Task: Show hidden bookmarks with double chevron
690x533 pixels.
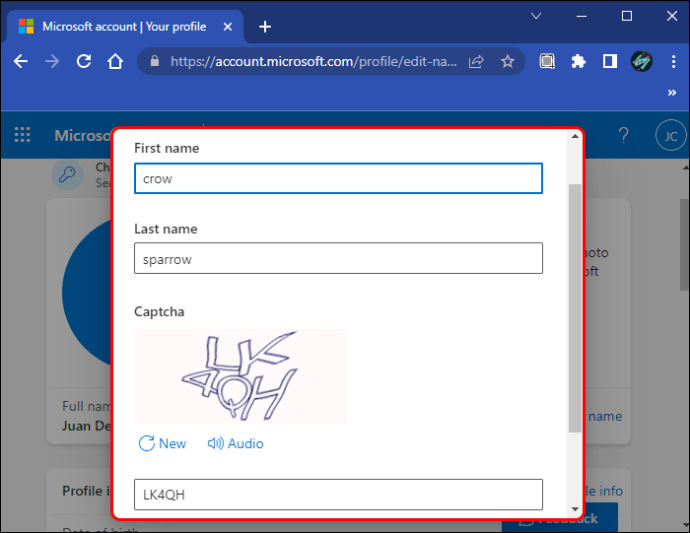Action: coord(672,92)
